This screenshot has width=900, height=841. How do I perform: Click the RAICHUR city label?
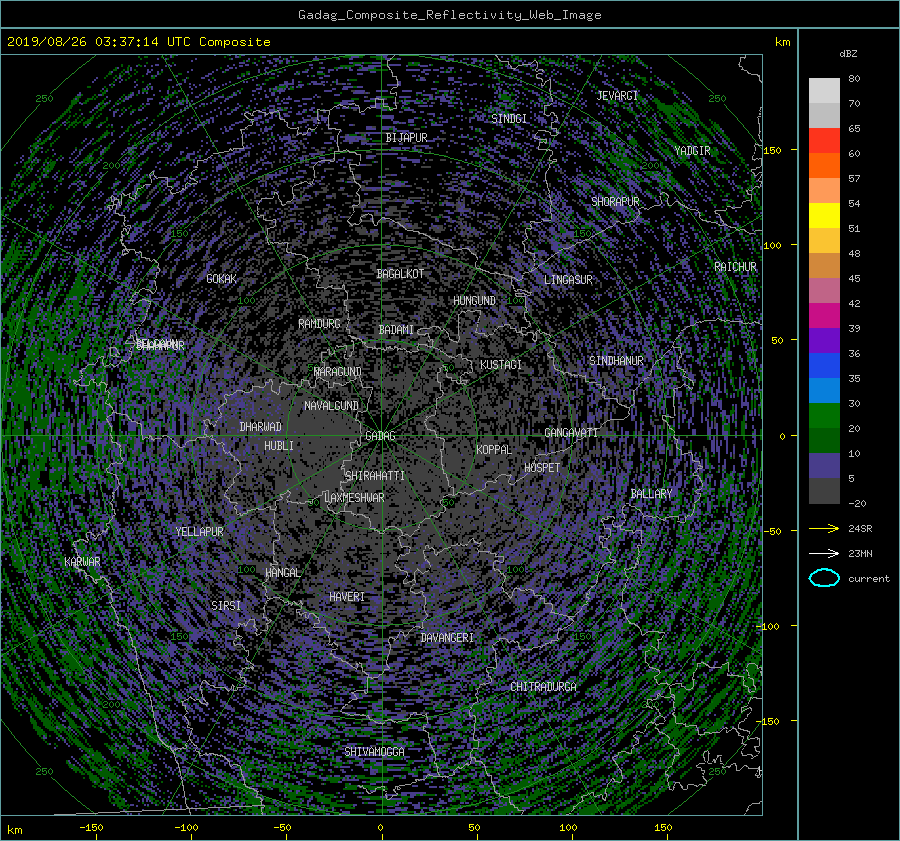coord(735,267)
